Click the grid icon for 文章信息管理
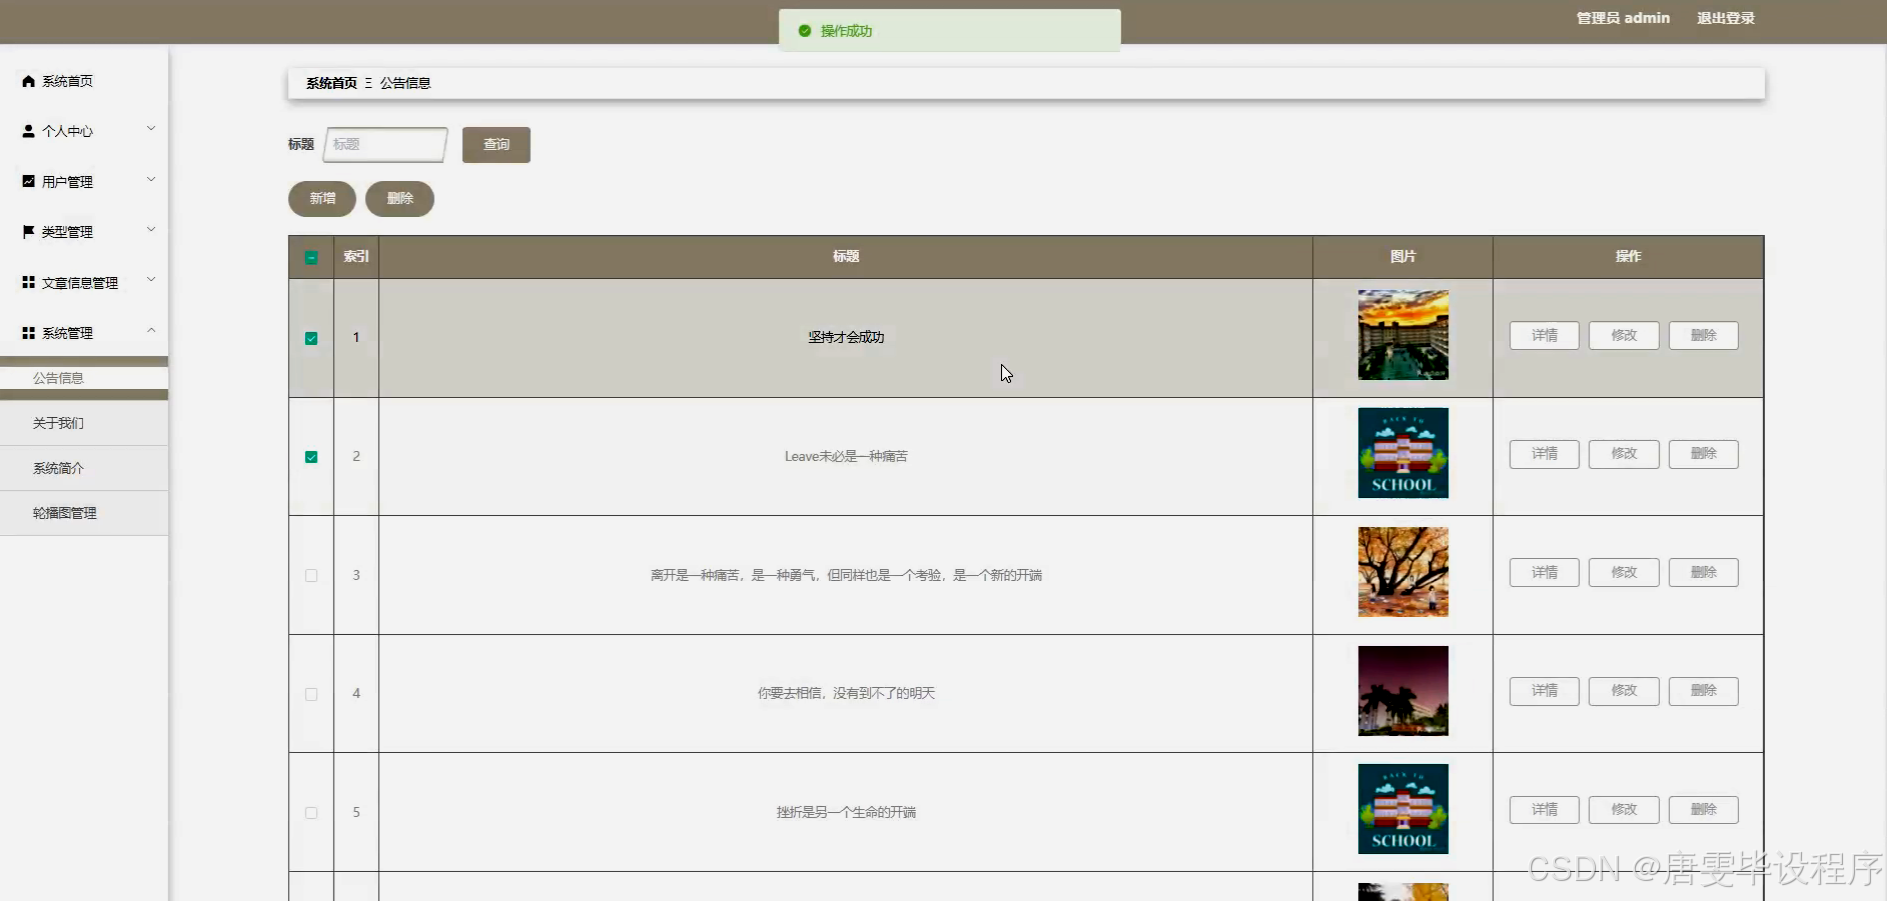1887x901 pixels. tap(28, 282)
